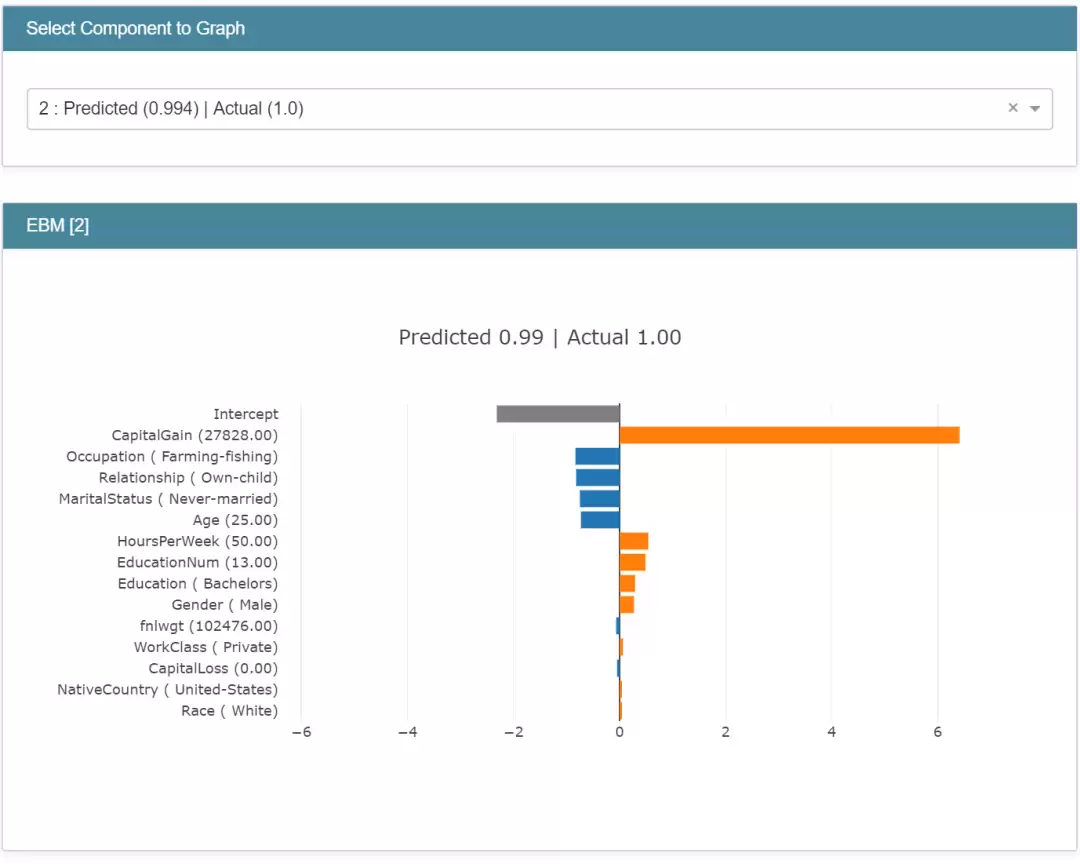Click the blue Relationship Own-child bar
The width and height of the screenshot is (1080, 864).
(598, 477)
